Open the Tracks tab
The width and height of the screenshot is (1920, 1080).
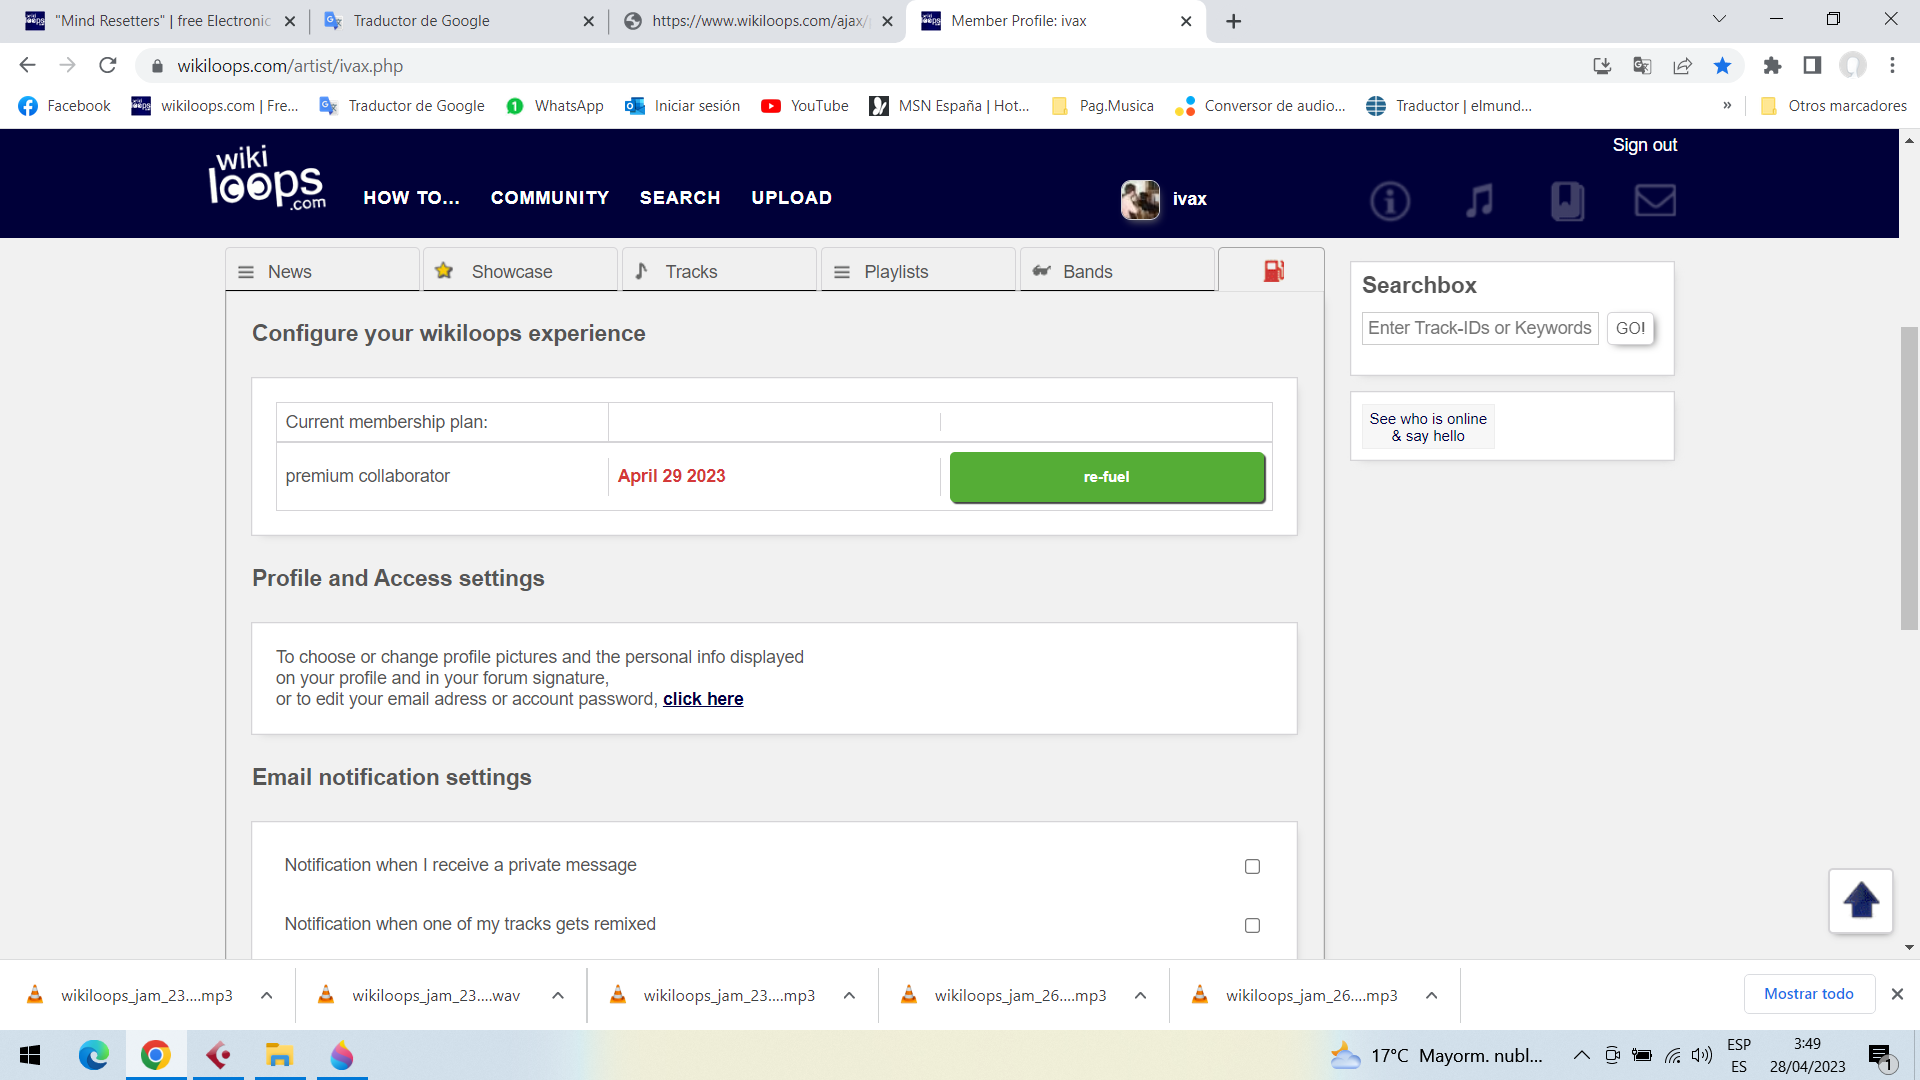click(x=718, y=271)
